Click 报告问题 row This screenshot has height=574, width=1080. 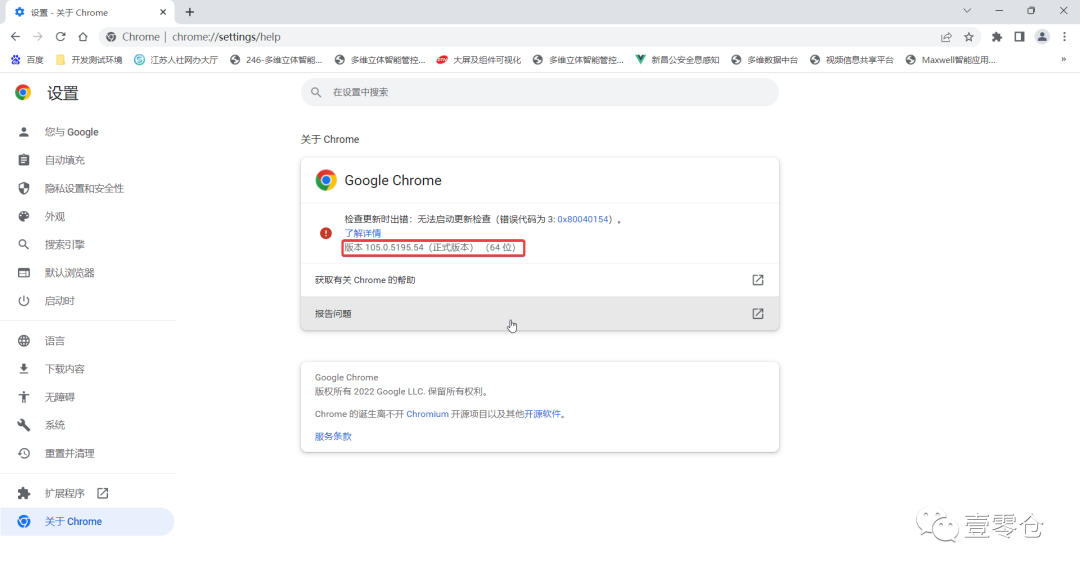539,314
